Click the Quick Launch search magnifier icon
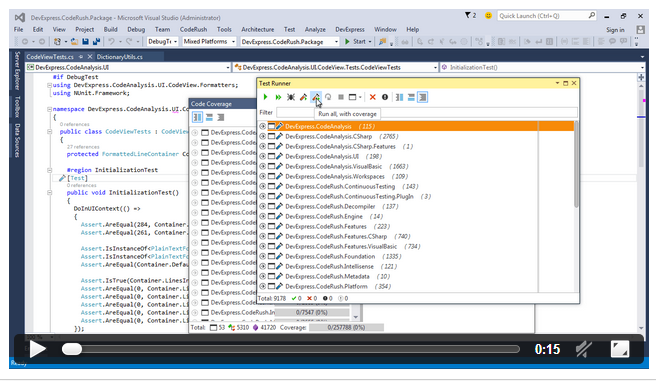Image resolution: width=656 pixels, height=381 pixels. click(x=591, y=15)
